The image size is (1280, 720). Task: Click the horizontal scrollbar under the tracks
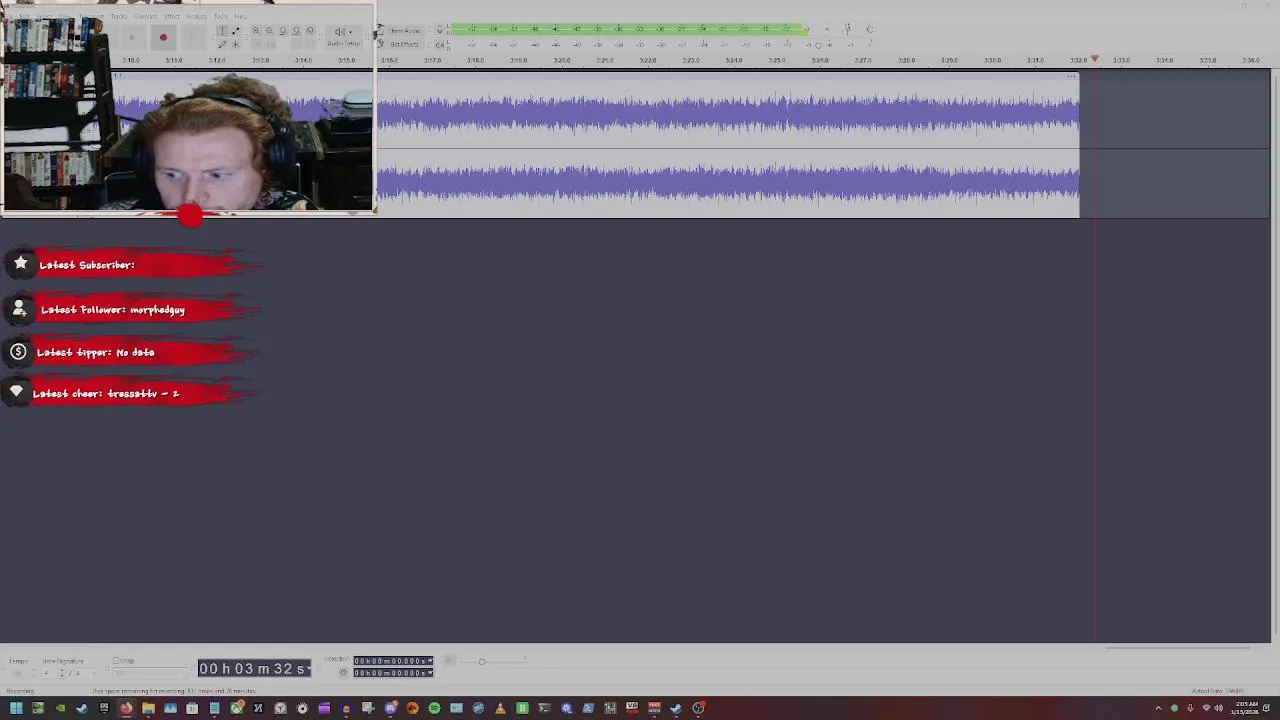point(1177,648)
